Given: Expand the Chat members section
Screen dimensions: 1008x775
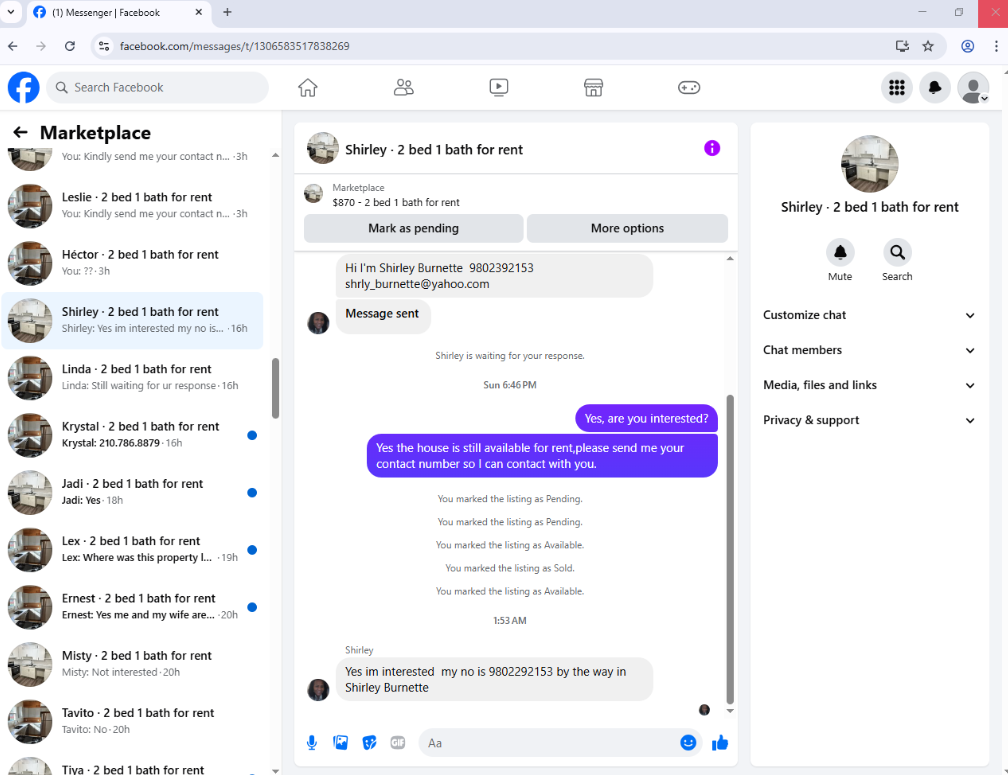Looking at the screenshot, I should point(869,350).
